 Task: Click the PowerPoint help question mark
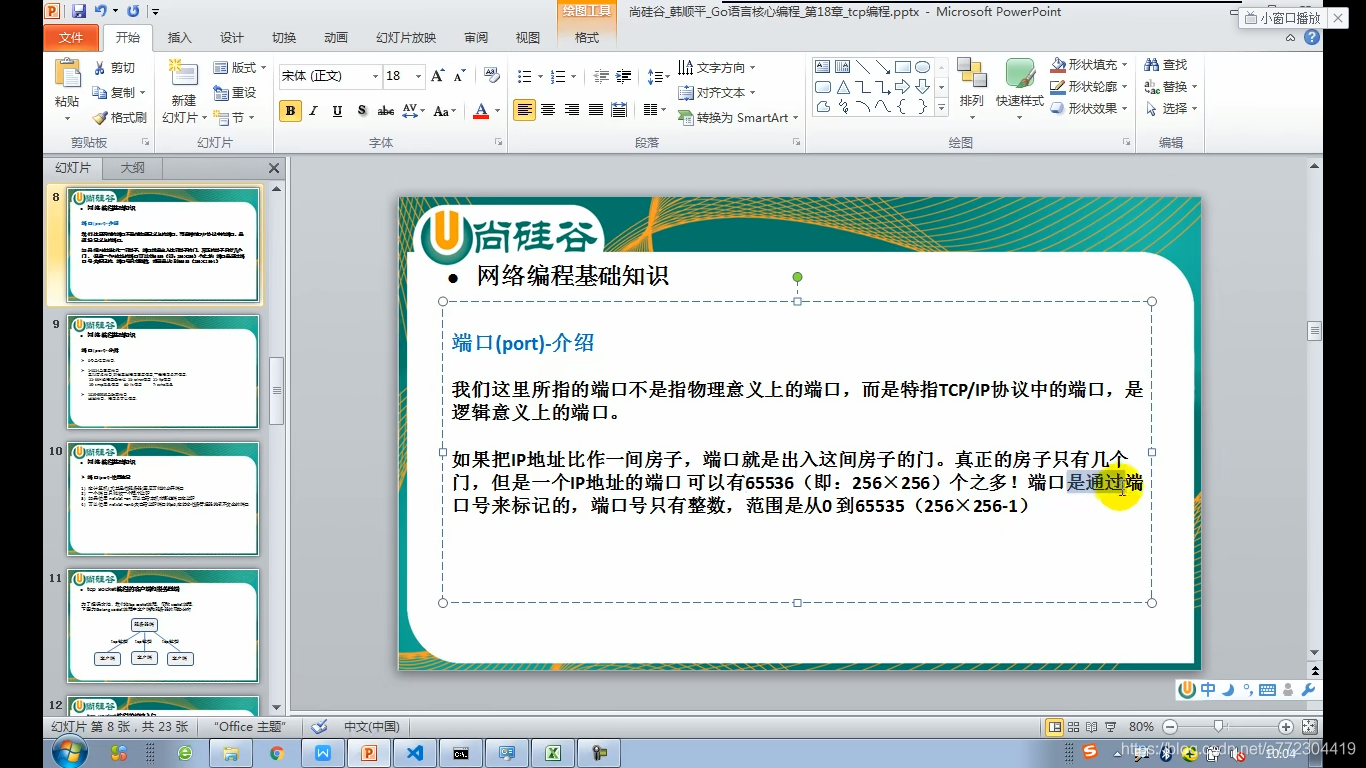(1313, 38)
